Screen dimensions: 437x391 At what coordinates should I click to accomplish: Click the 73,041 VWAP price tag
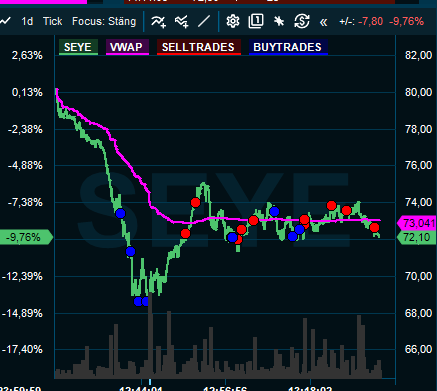417,223
